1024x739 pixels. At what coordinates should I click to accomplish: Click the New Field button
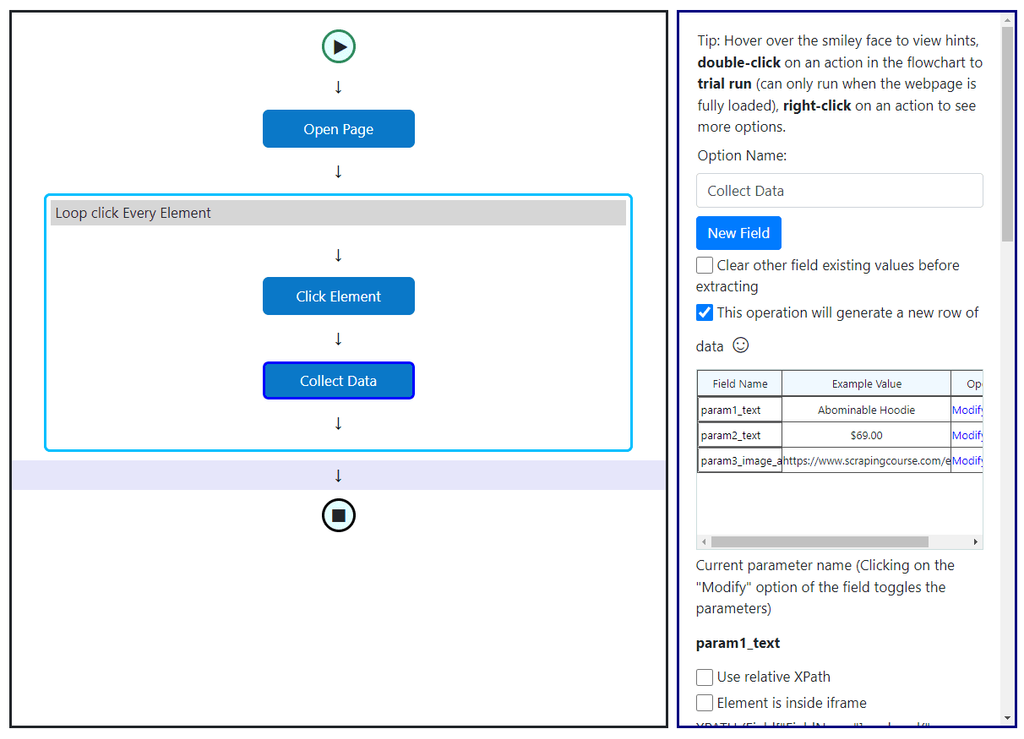(738, 233)
